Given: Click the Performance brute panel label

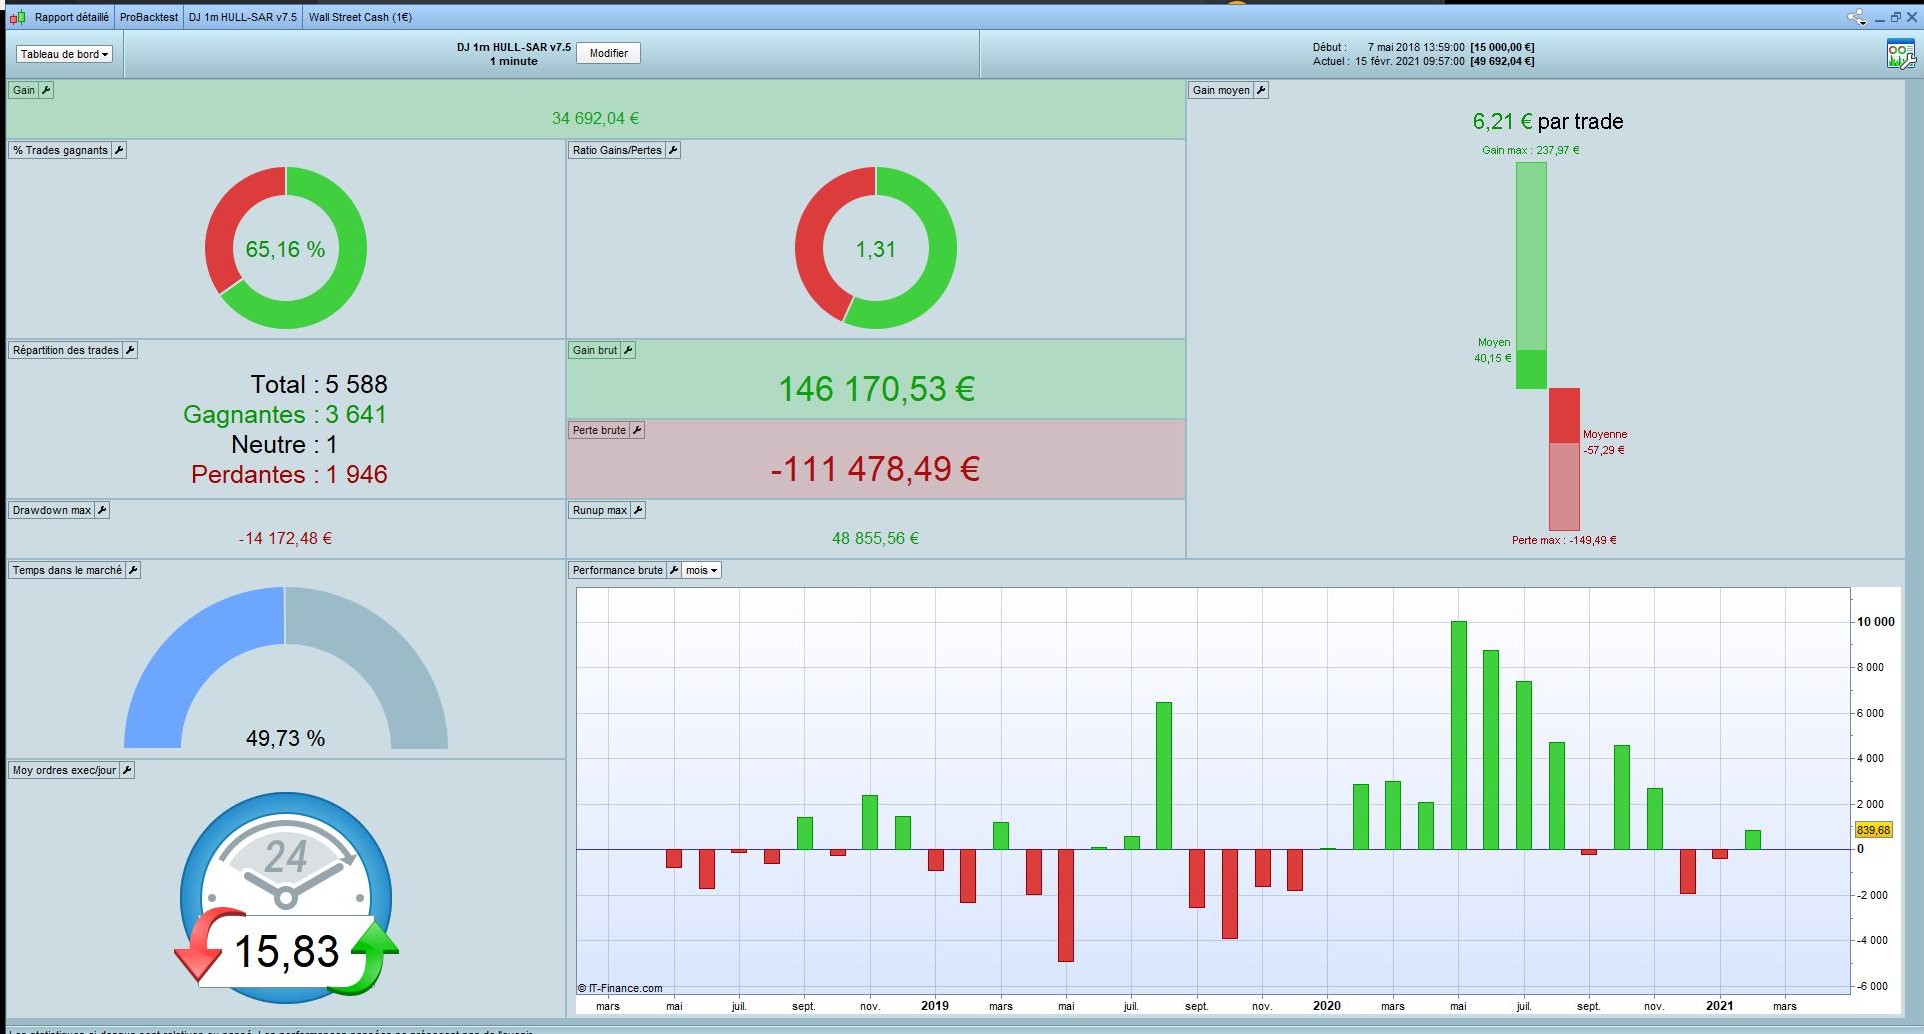Looking at the screenshot, I should tap(618, 570).
